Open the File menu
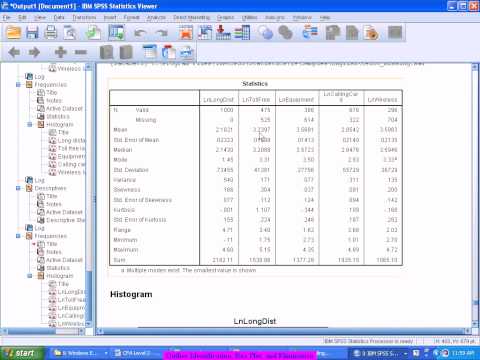 [7, 17]
